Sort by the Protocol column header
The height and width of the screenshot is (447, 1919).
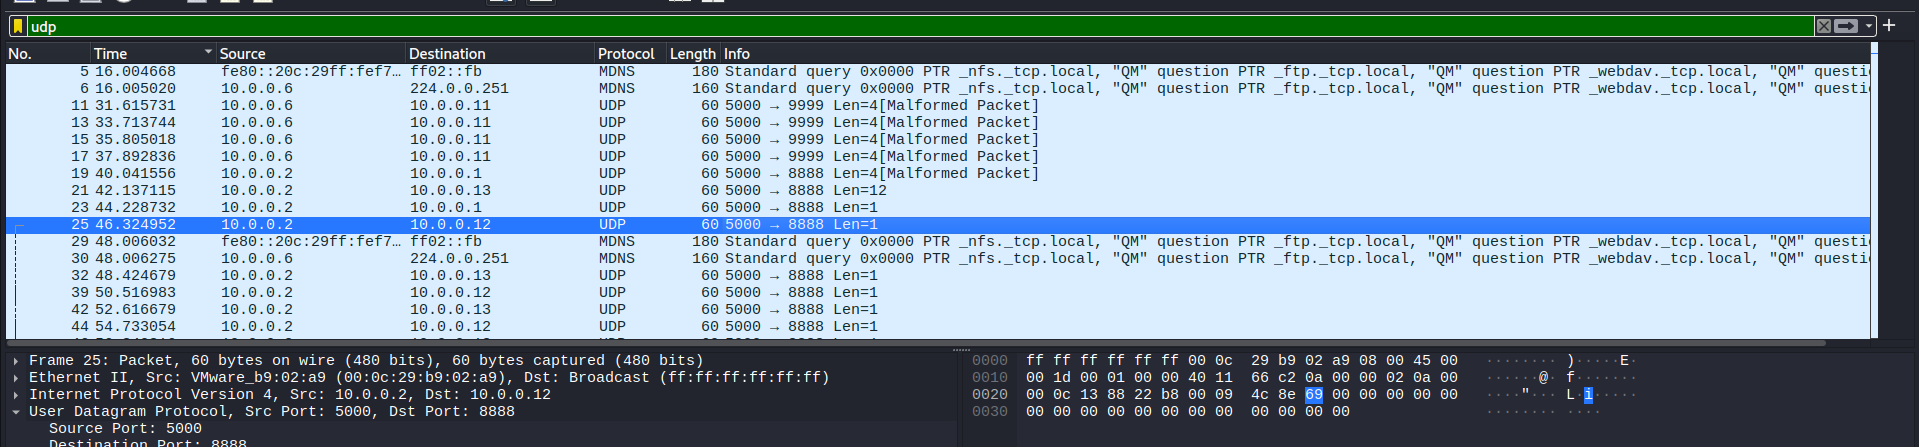pos(625,54)
